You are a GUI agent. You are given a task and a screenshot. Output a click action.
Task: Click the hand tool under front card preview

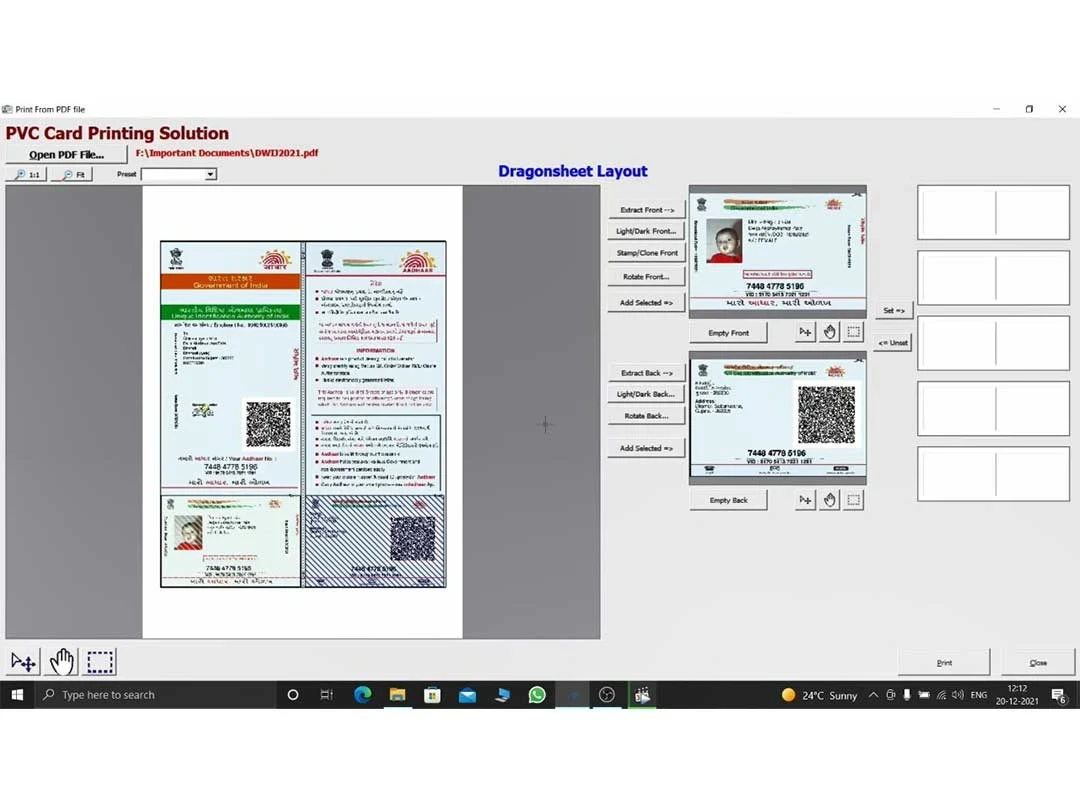click(x=829, y=332)
